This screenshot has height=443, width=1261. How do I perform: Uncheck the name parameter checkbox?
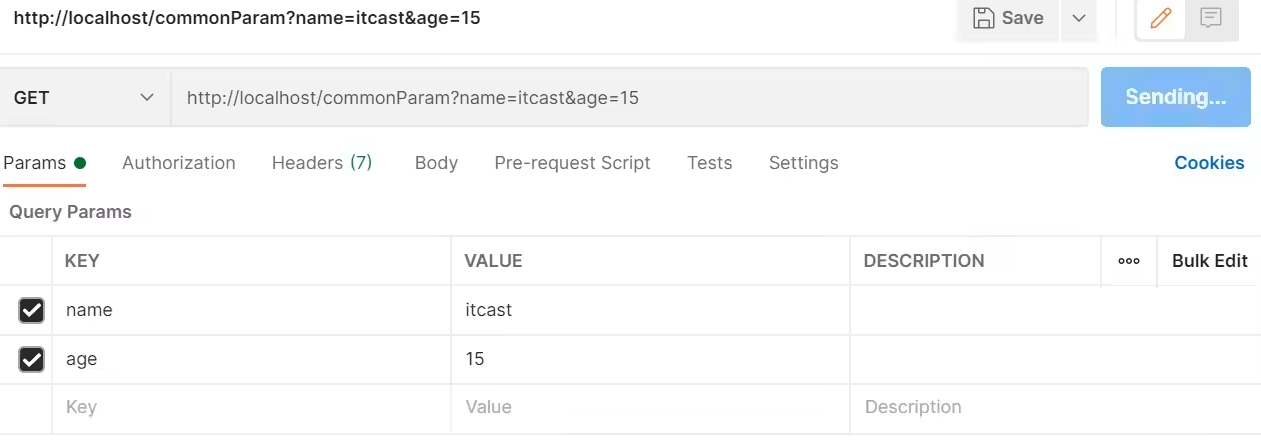coord(32,310)
